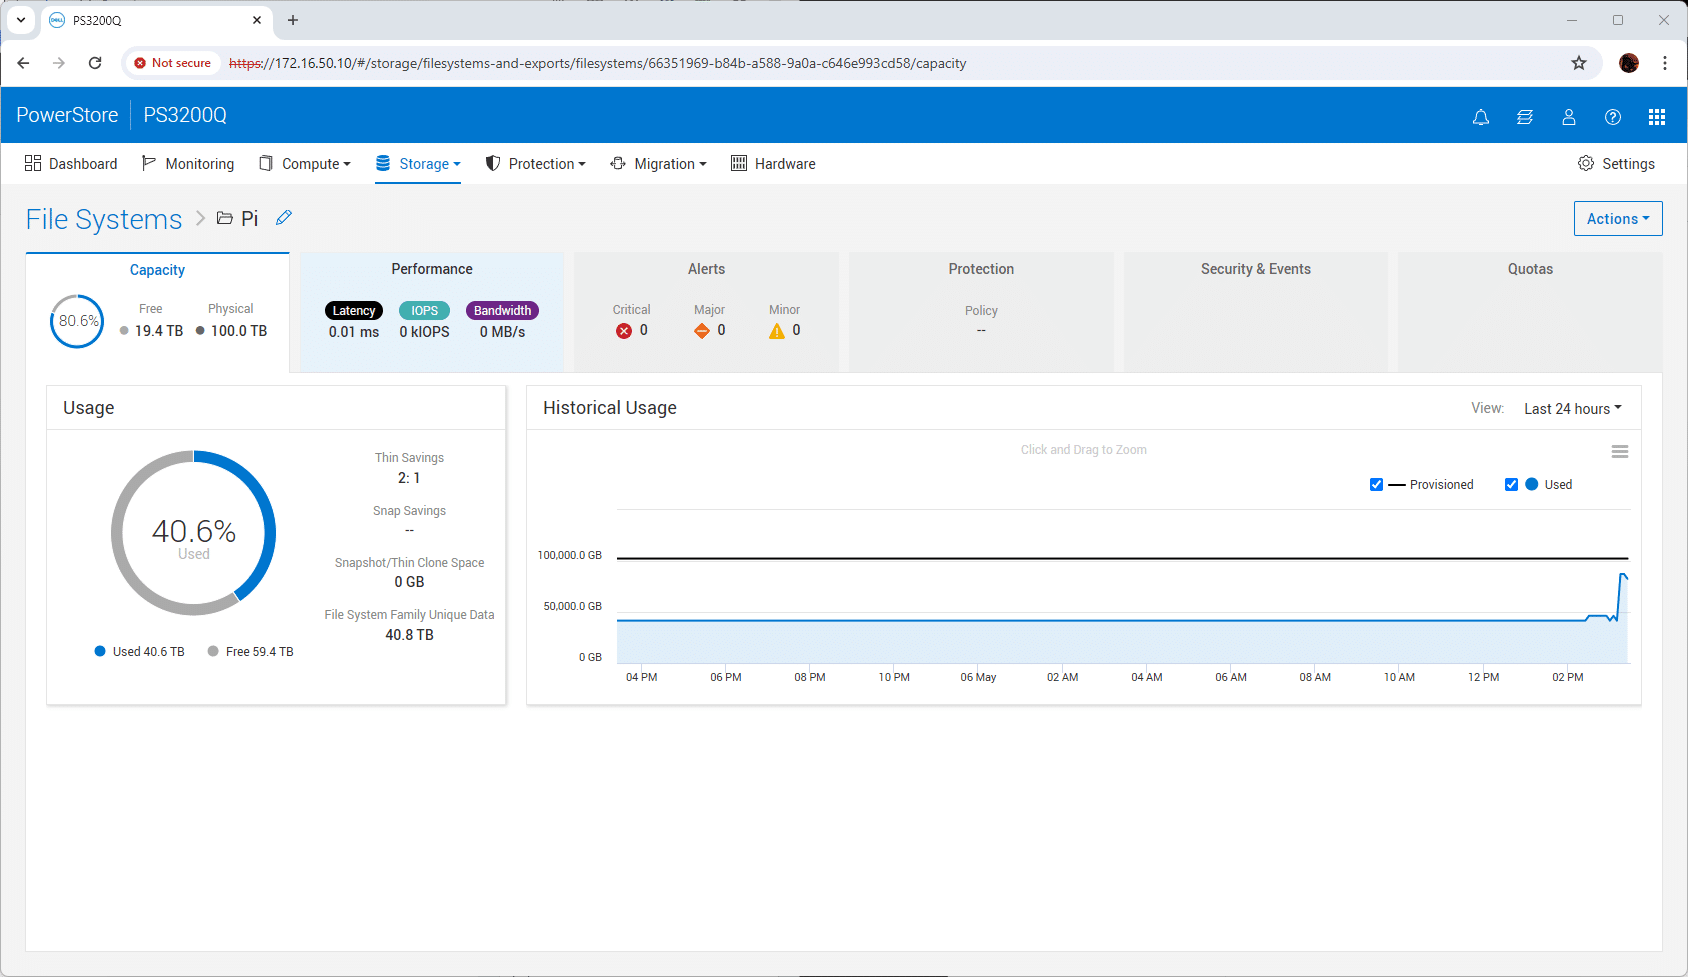Click the 06 May label on chart axis
The height and width of the screenshot is (977, 1688).
click(x=978, y=678)
